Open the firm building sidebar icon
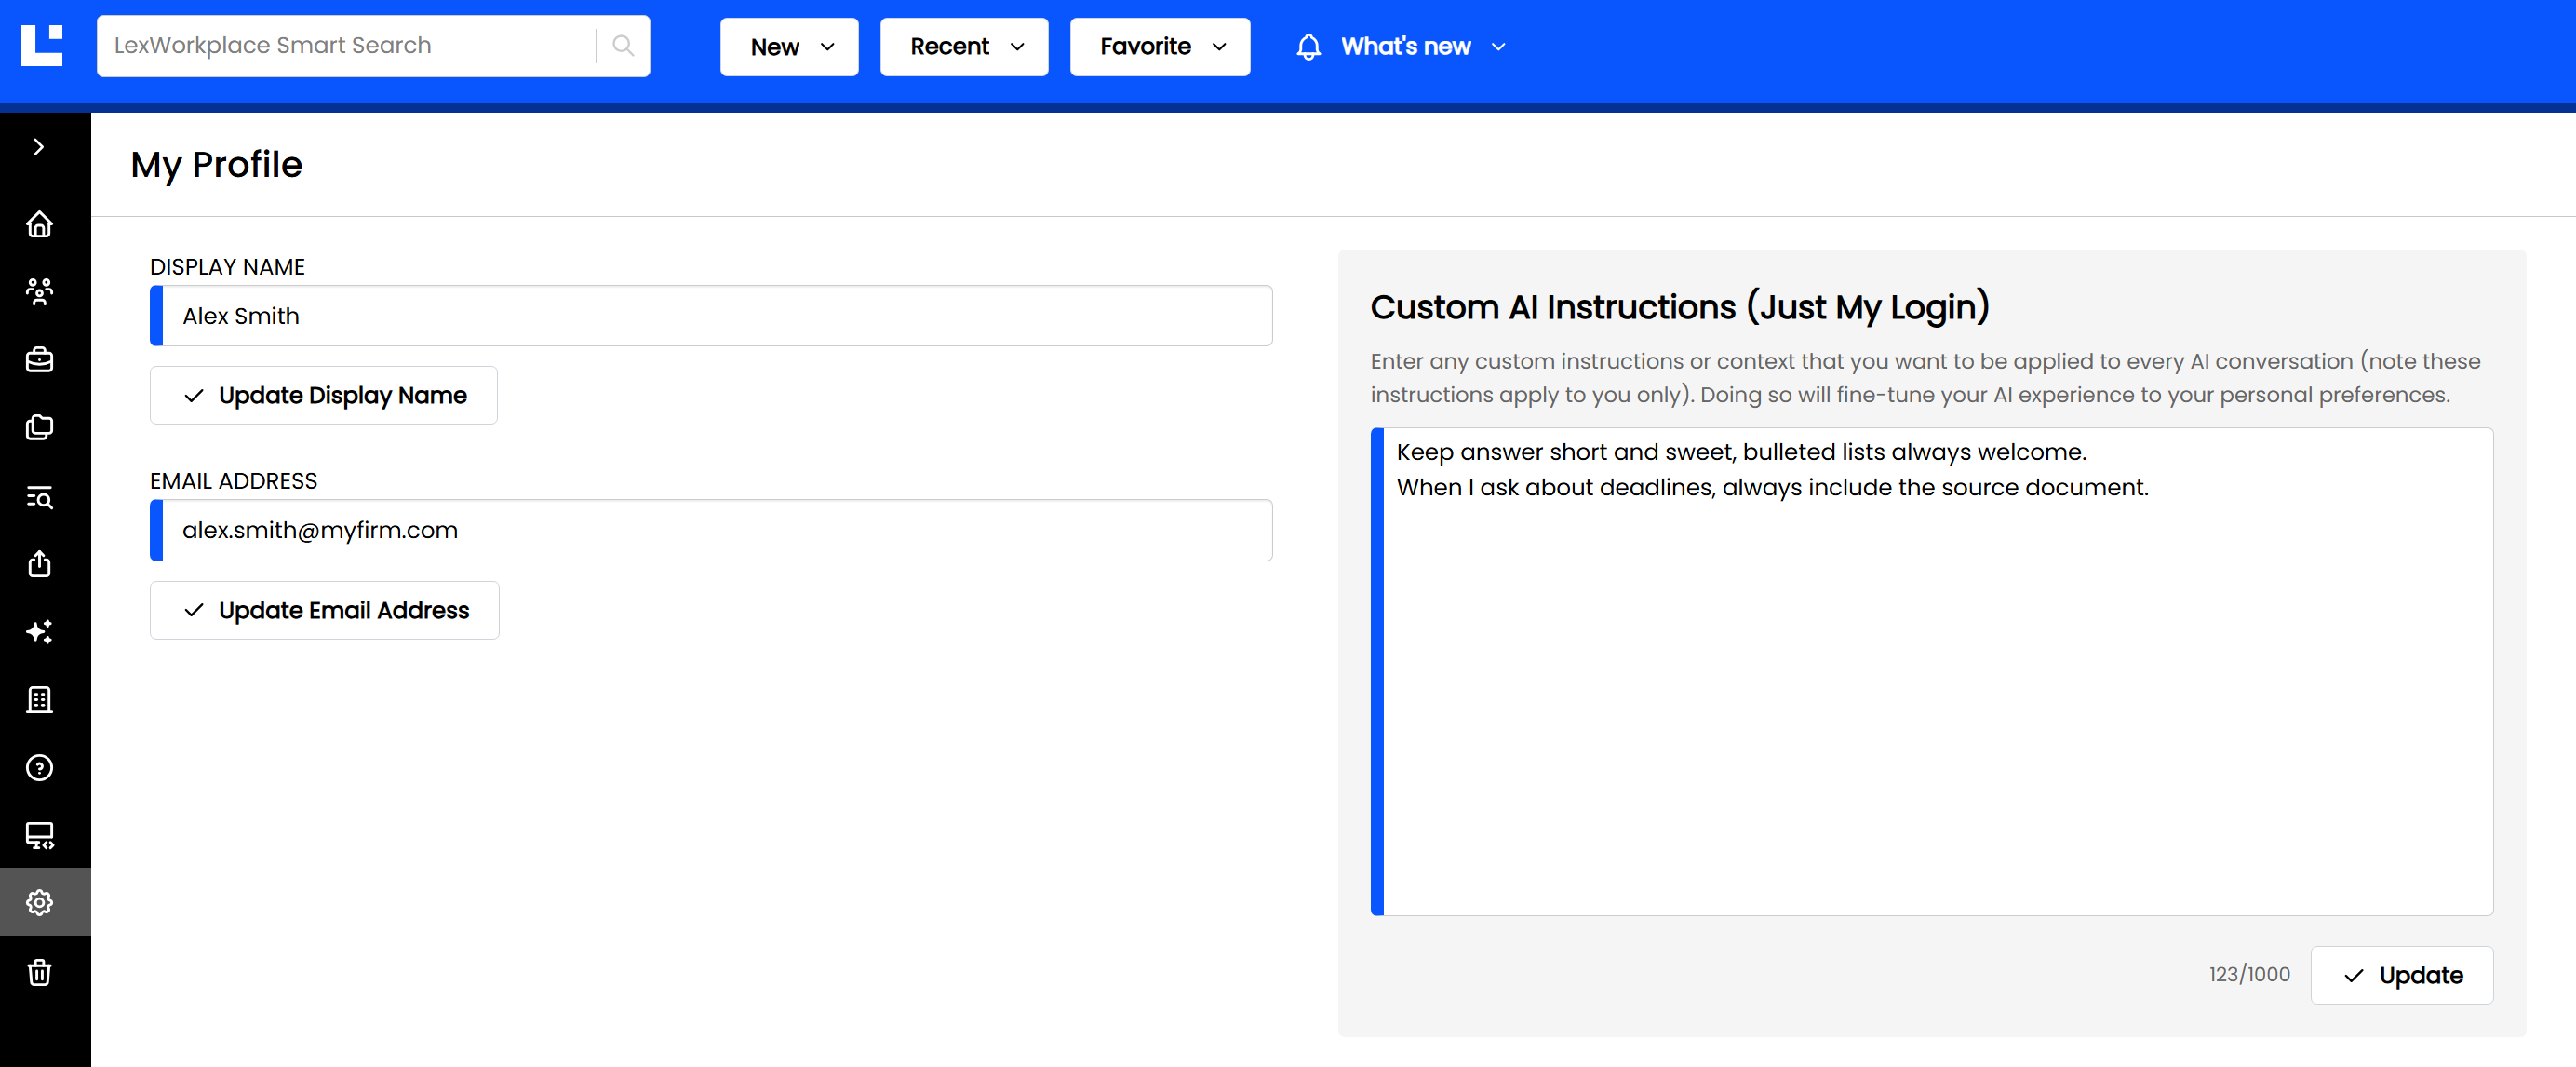The width and height of the screenshot is (2576, 1067). (x=39, y=700)
